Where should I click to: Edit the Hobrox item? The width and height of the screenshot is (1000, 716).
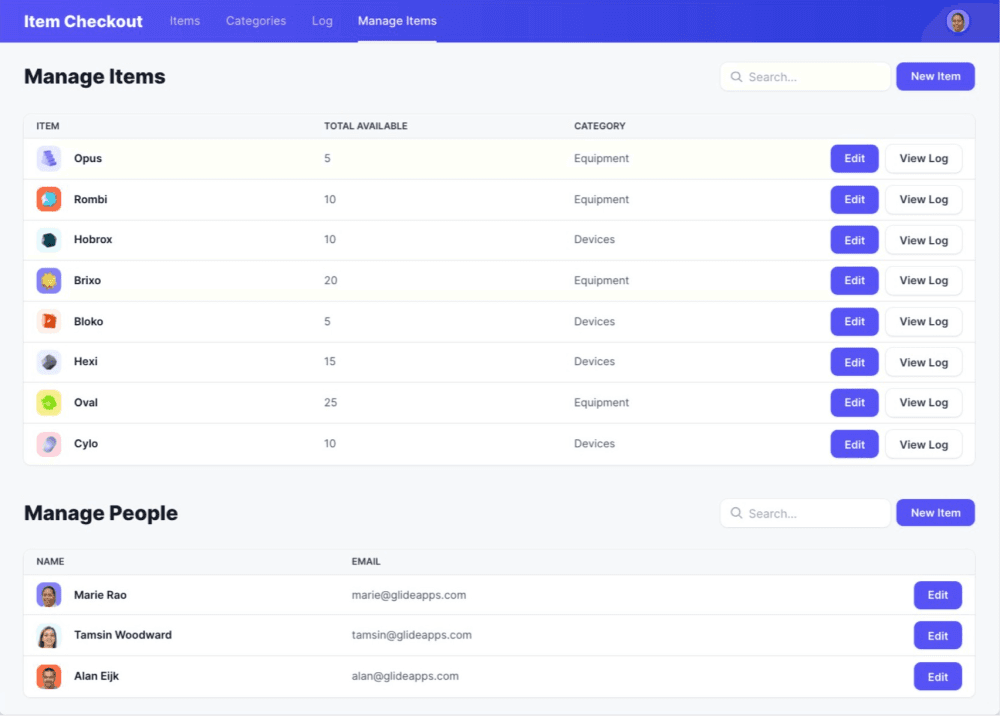coord(854,240)
